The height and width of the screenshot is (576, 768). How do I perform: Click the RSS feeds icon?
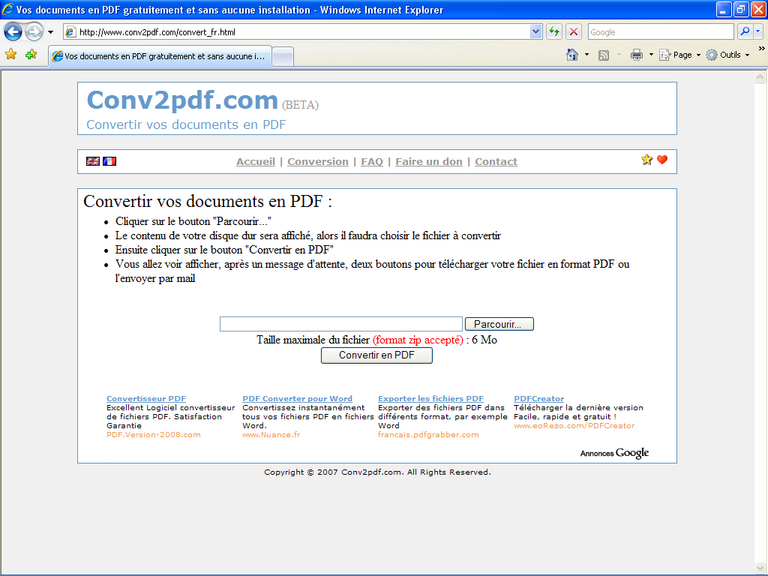pos(604,55)
